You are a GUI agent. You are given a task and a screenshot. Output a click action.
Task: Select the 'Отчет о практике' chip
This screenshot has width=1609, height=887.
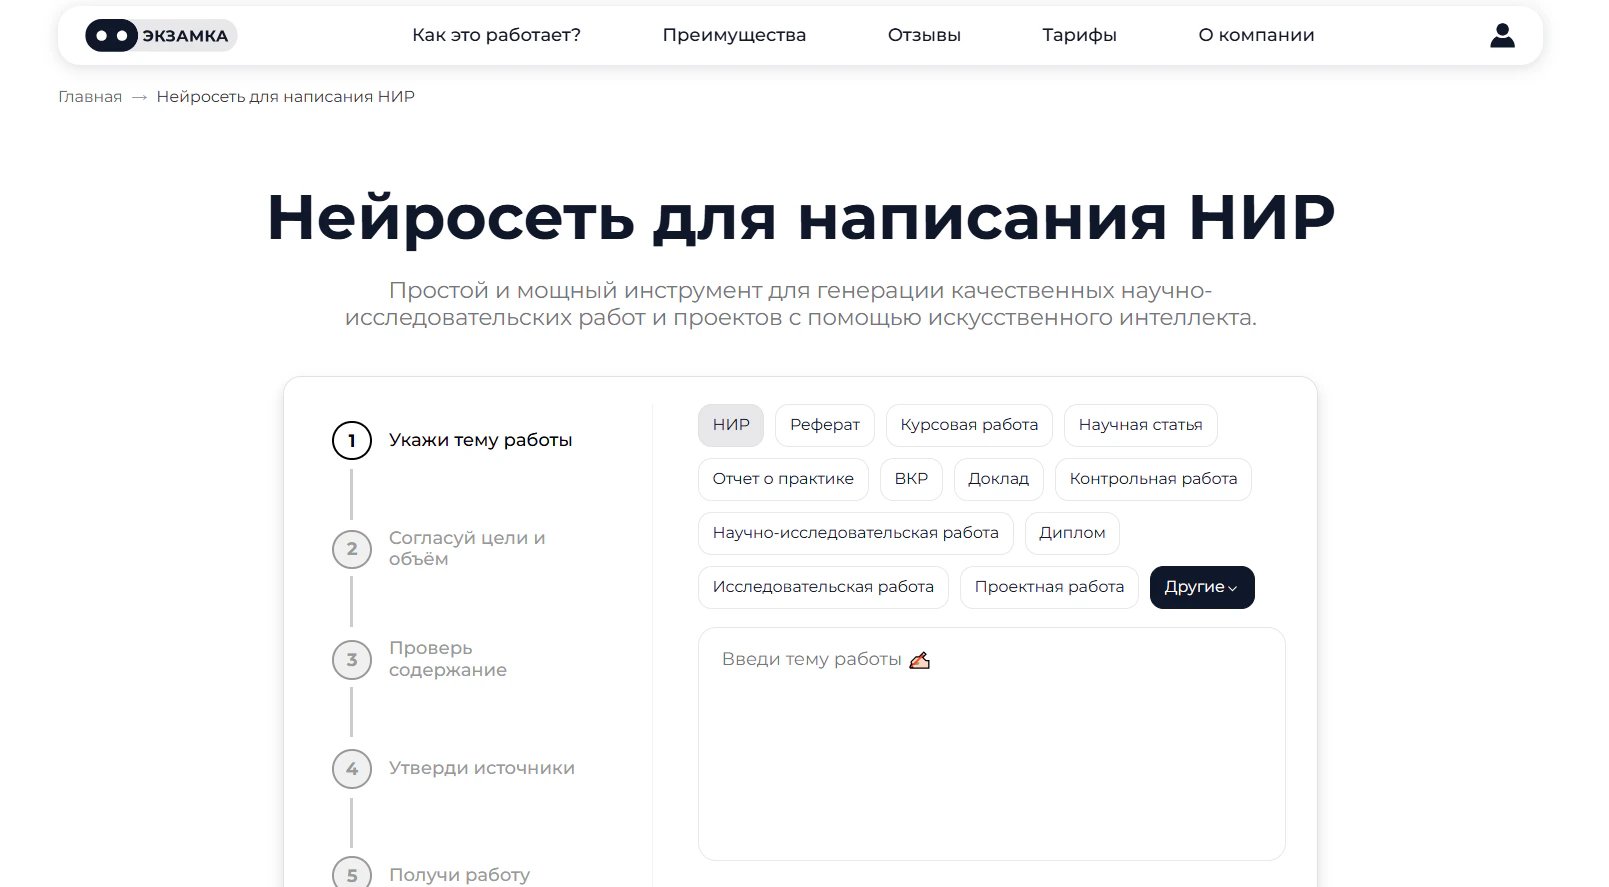(783, 479)
